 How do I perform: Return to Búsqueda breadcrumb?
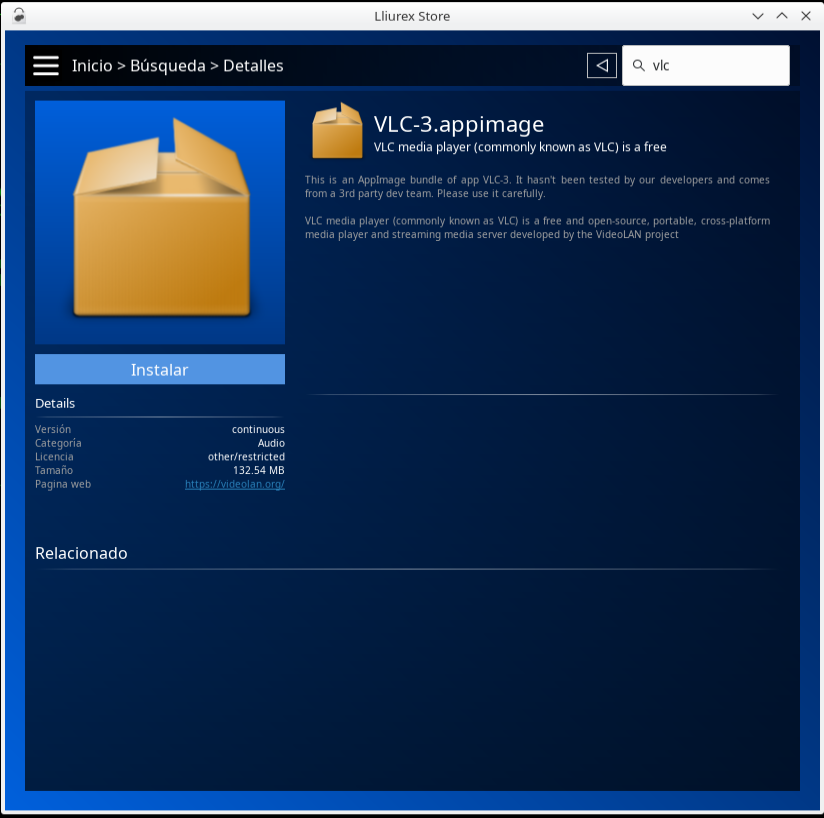click(168, 66)
